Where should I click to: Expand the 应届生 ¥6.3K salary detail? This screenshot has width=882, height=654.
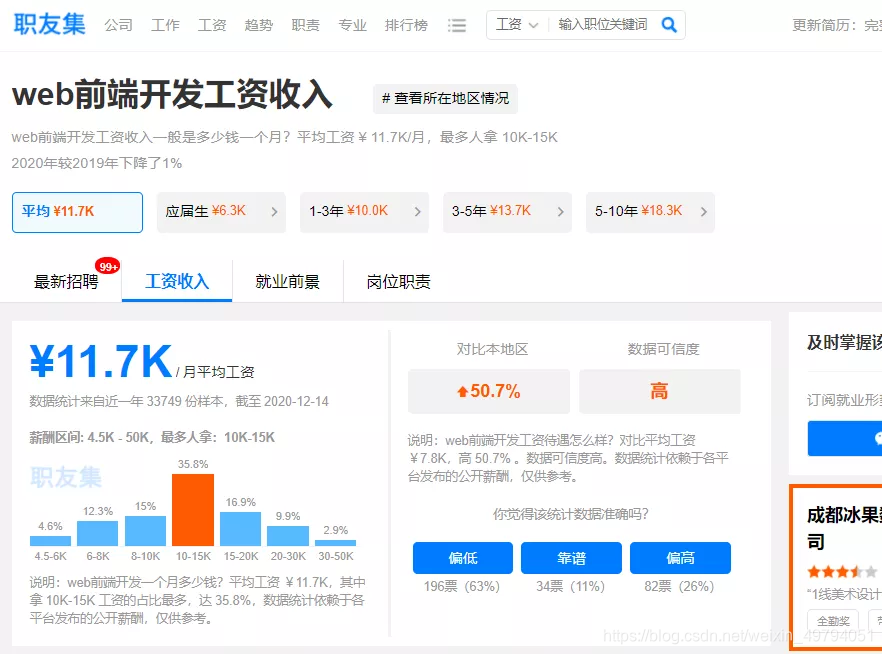(x=220, y=212)
